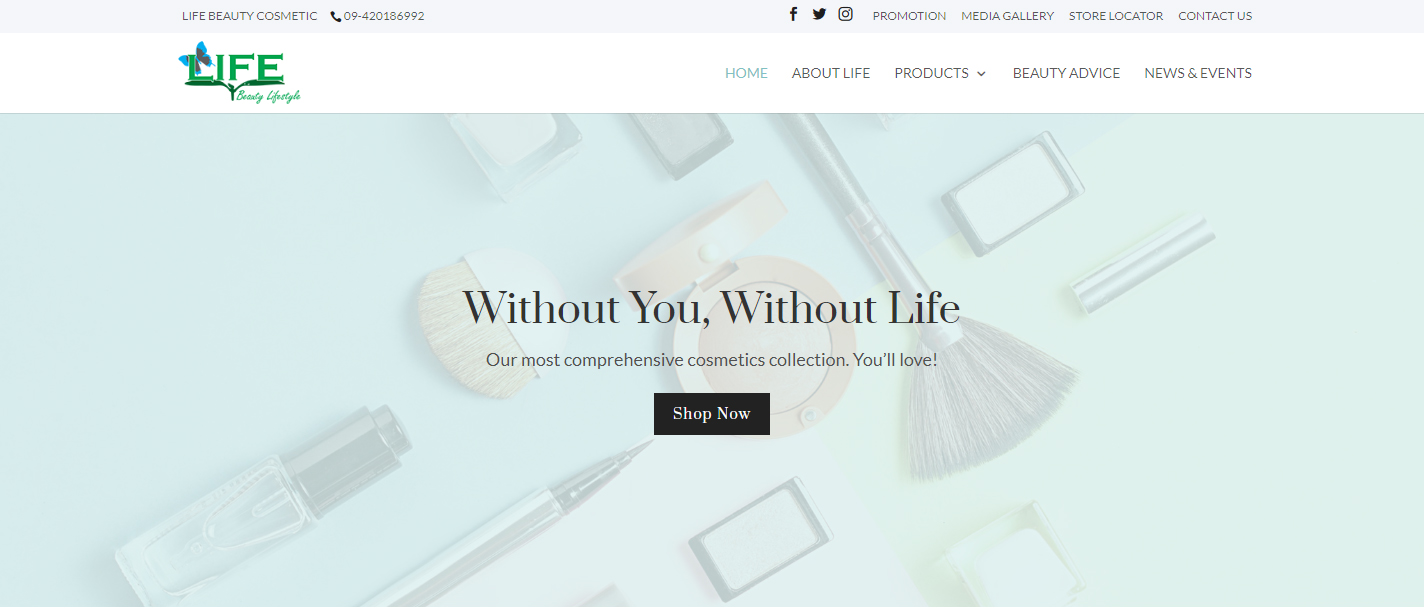
Task: Click the 'Without You, Without Life' headline
Action: (x=711, y=307)
